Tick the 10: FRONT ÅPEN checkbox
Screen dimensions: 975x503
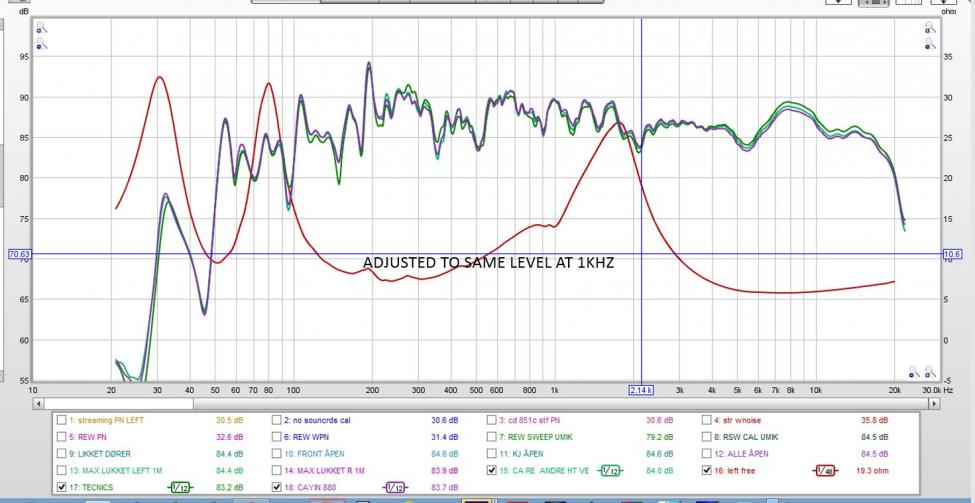coord(277,454)
